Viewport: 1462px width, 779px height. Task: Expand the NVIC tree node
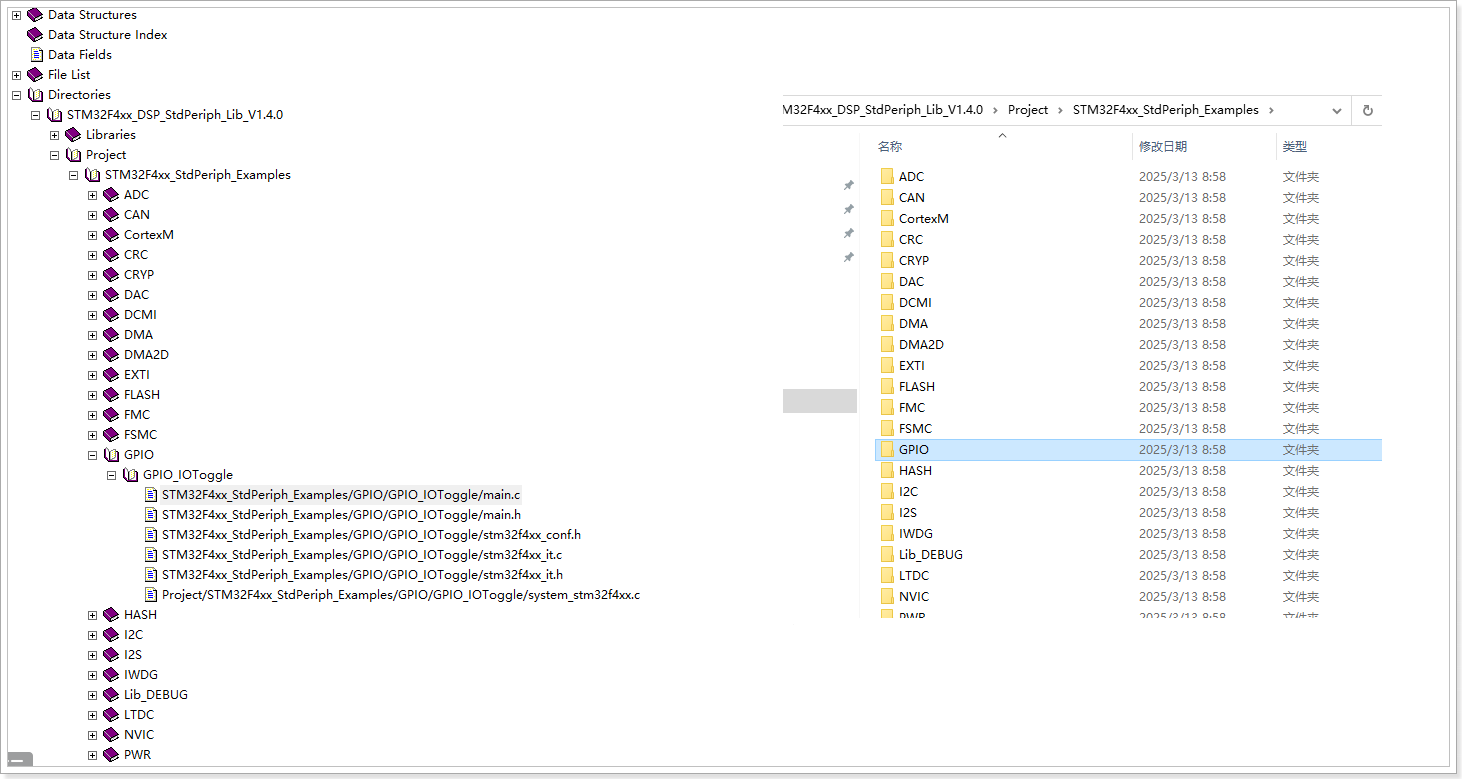[x=92, y=735]
